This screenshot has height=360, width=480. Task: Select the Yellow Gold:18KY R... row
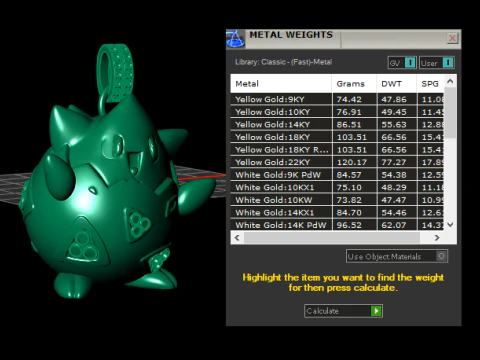click(x=337, y=150)
